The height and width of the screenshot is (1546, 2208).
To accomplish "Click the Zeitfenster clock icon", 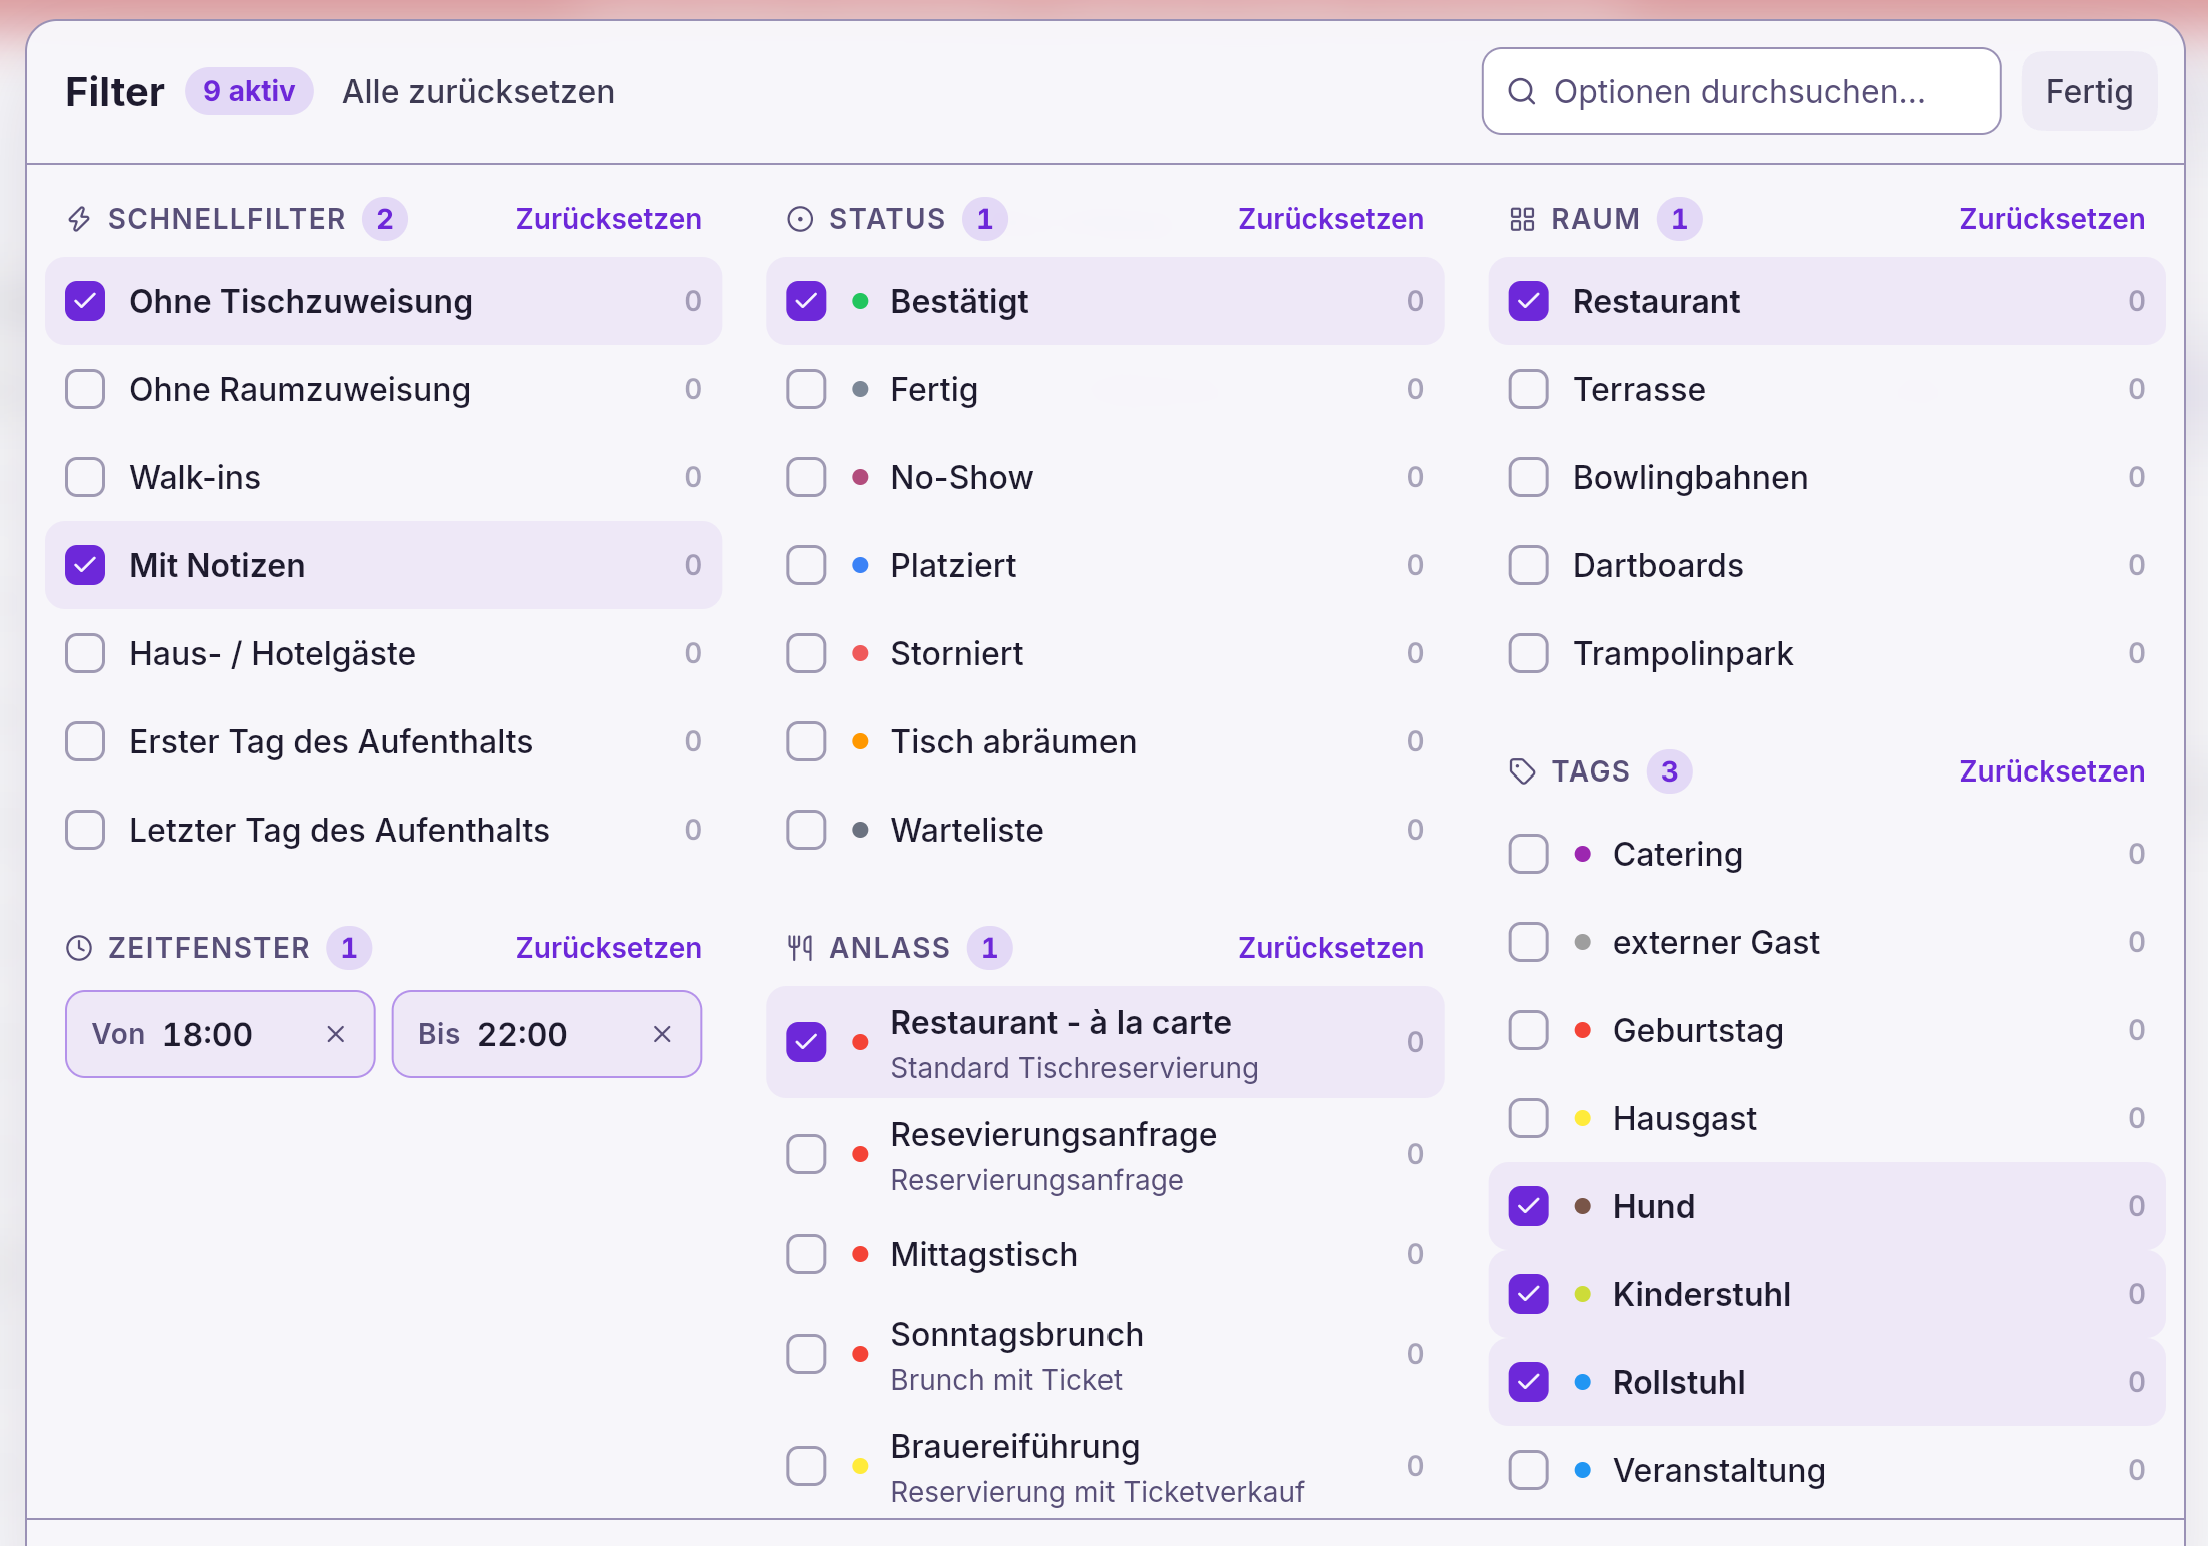I will point(79,948).
